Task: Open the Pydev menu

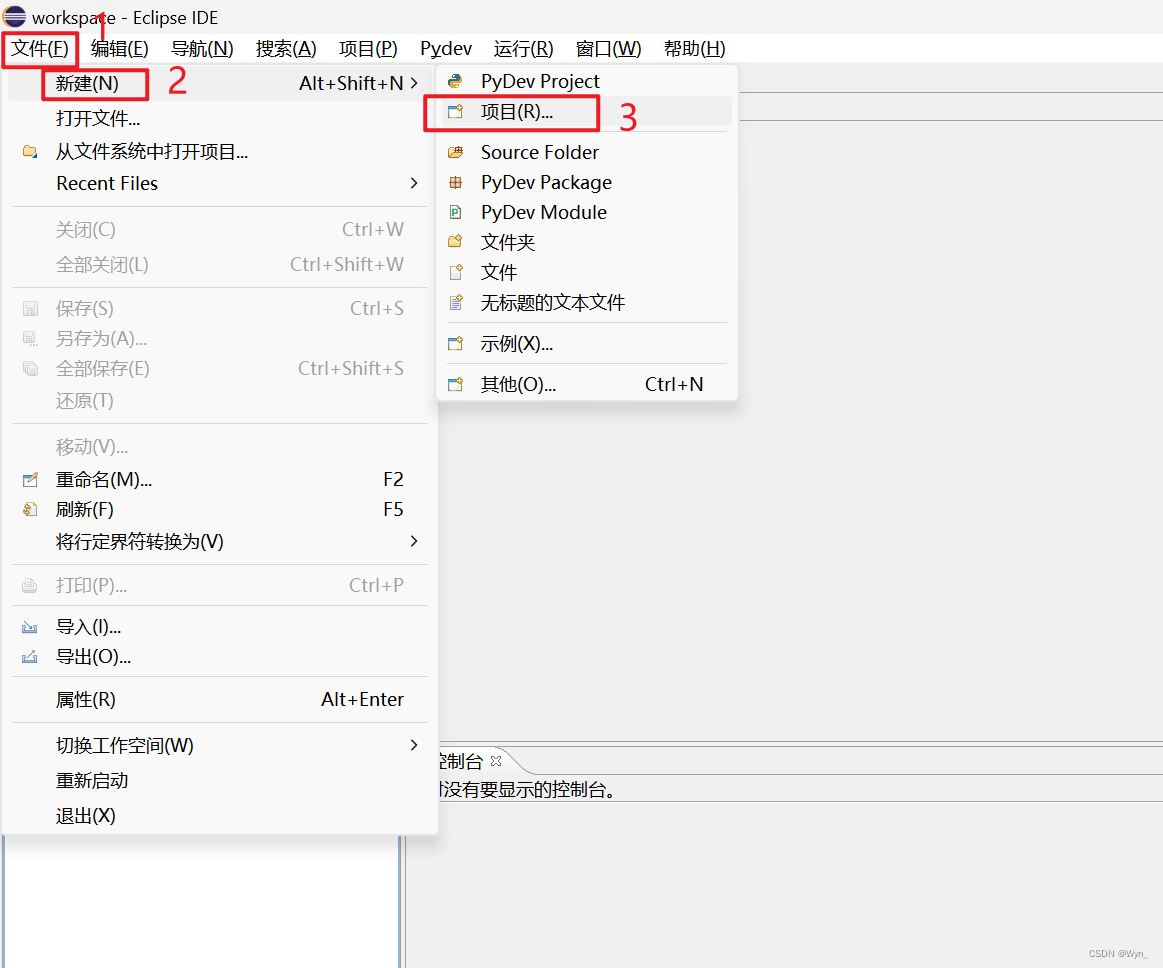Action: 446,49
